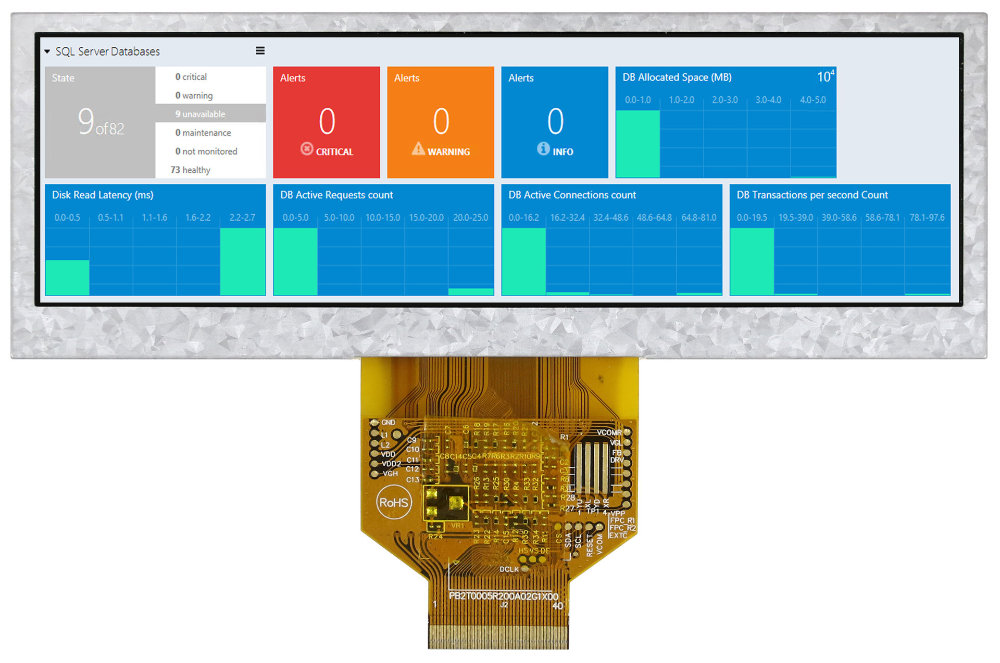Click the '16.2-32.4' range label
The height and width of the screenshot is (663, 1000).
568,218
